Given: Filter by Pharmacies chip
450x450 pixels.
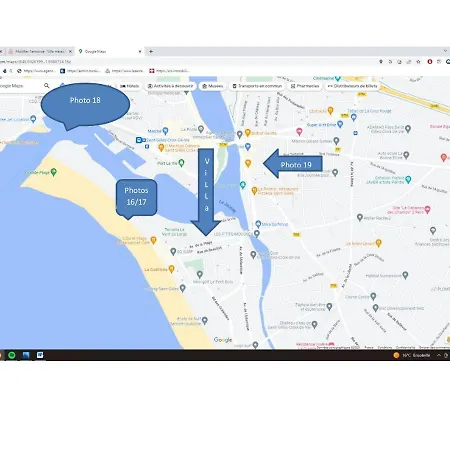Looking at the screenshot, I should tap(305, 86).
